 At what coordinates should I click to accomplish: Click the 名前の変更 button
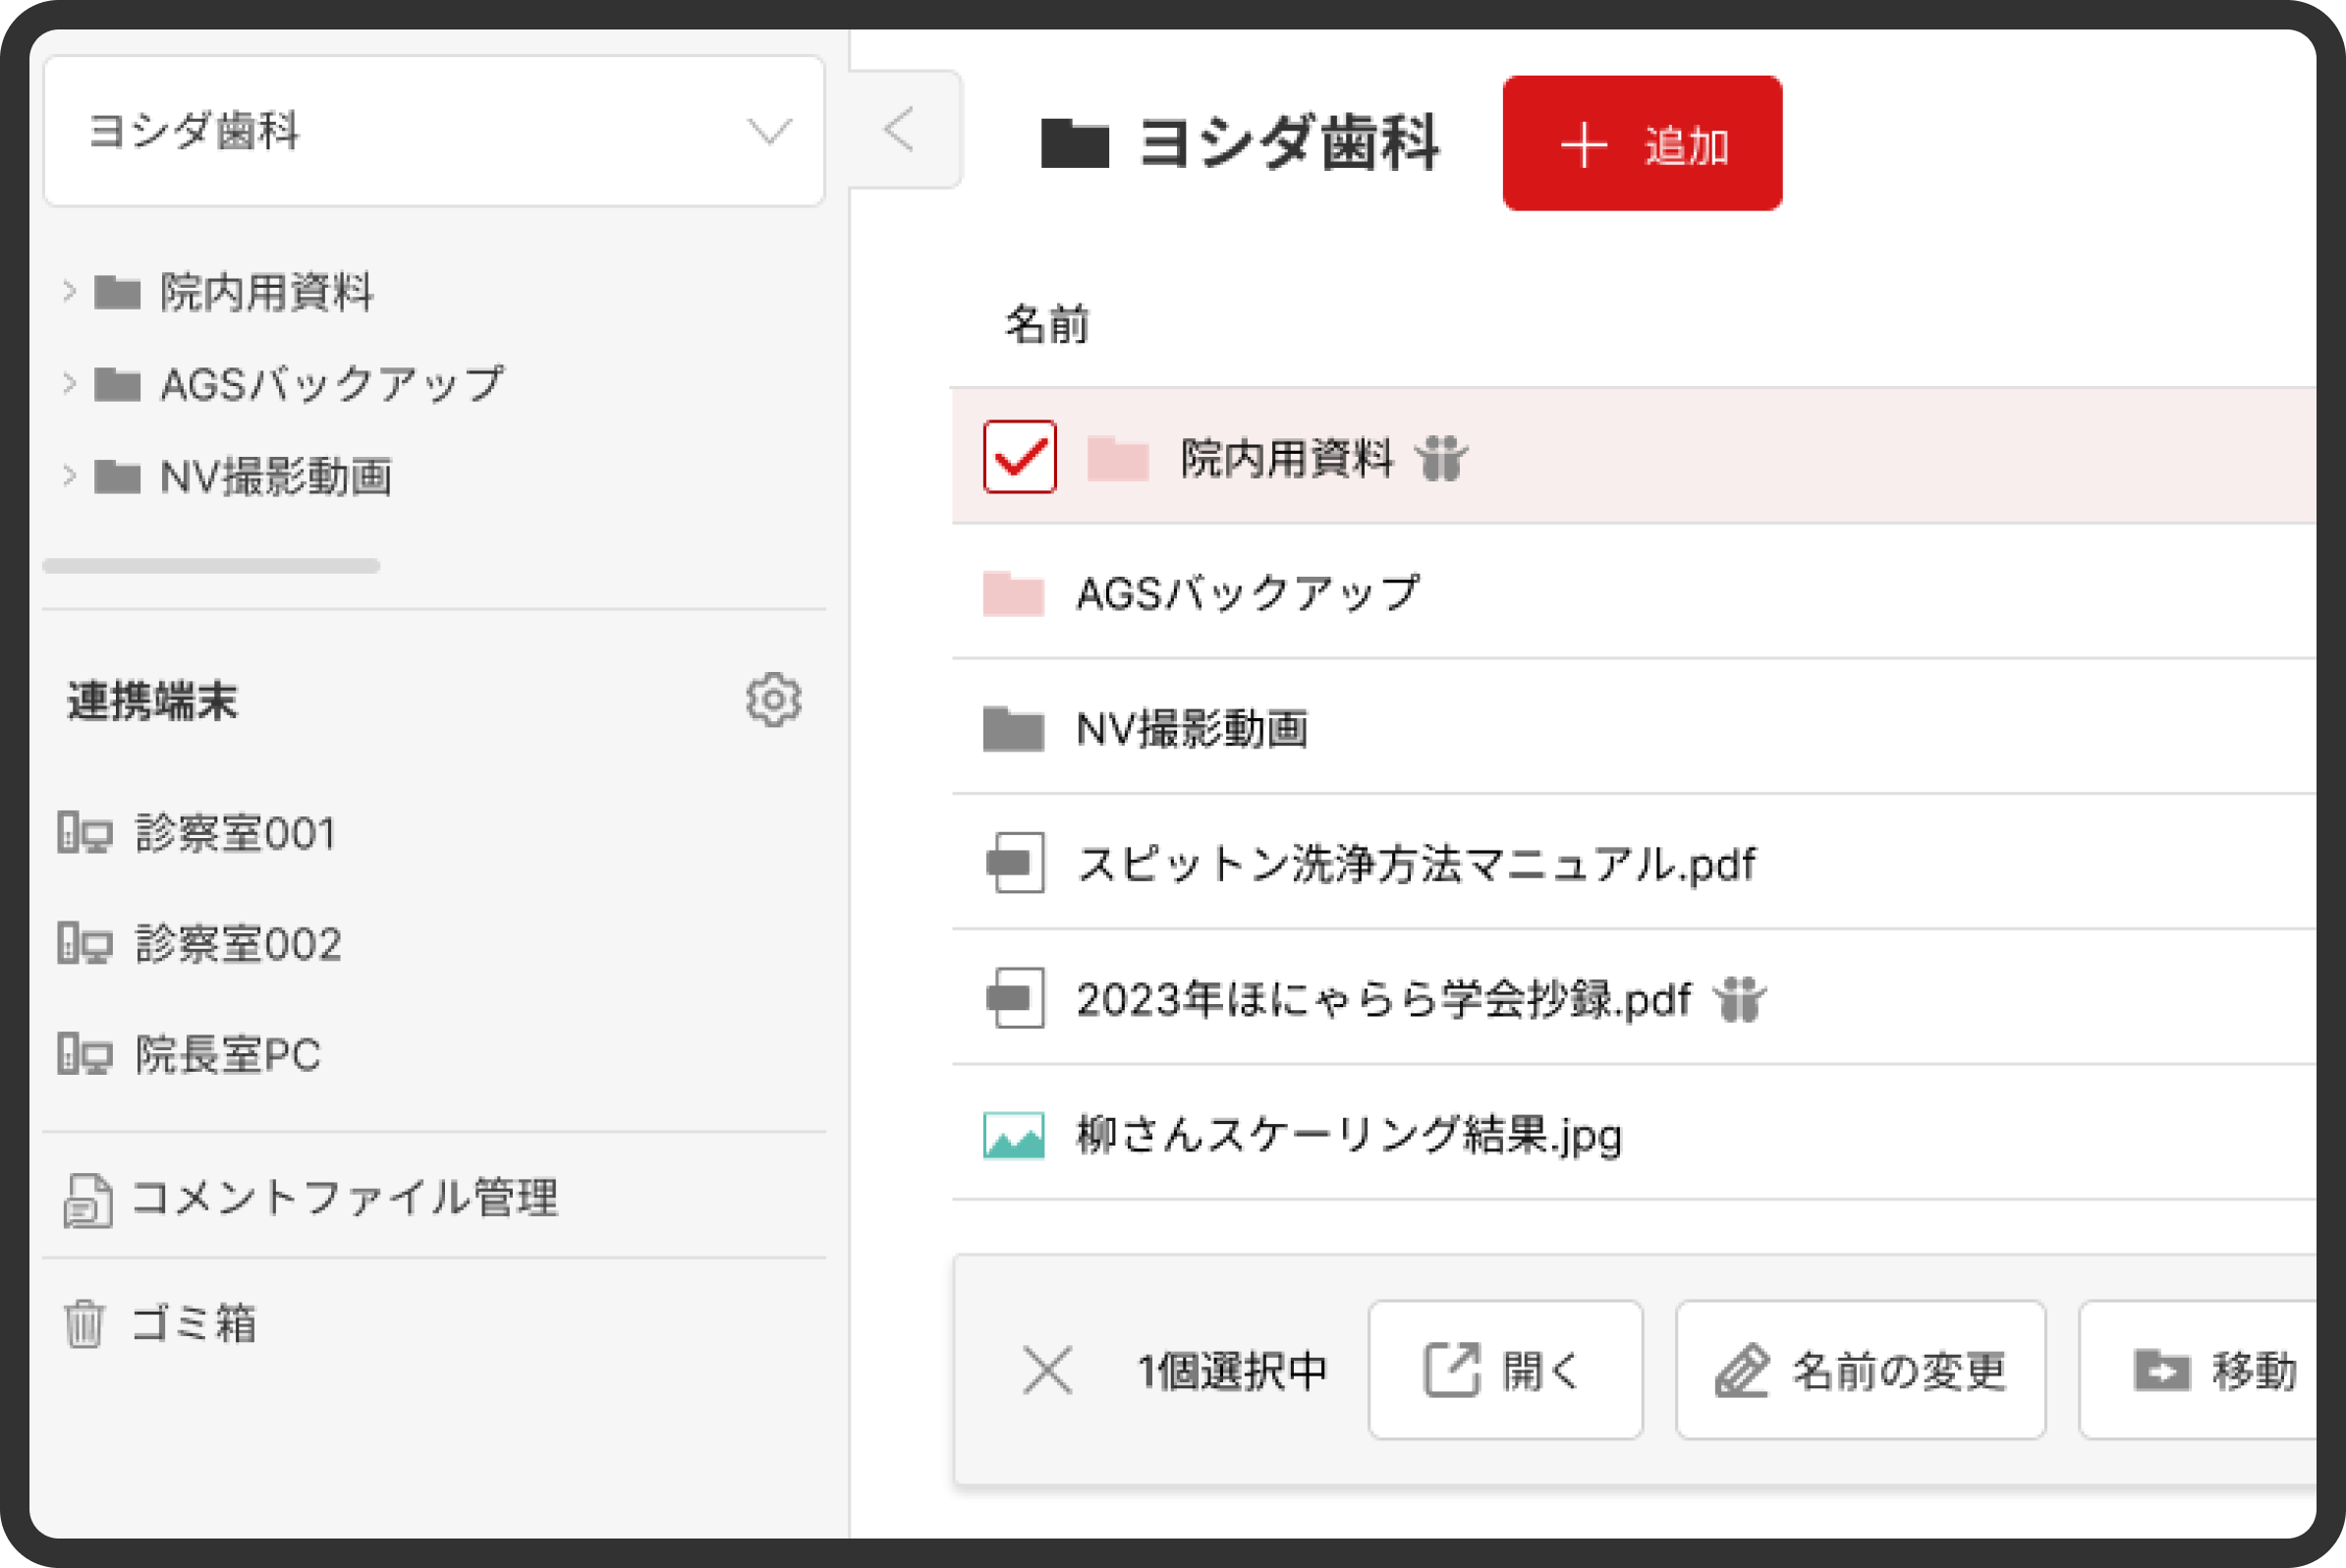(x=1860, y=1370)
